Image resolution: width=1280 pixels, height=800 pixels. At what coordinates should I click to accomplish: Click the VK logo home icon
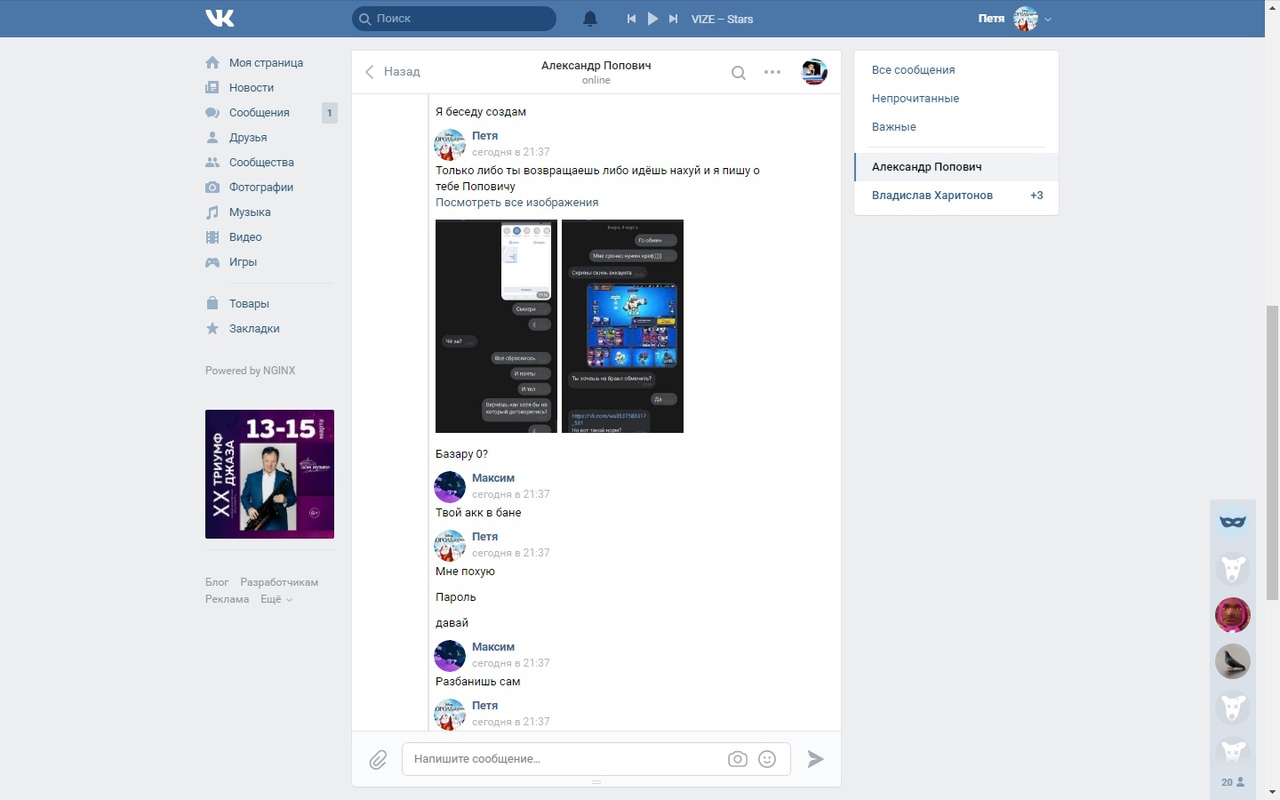tap(220, 18)
